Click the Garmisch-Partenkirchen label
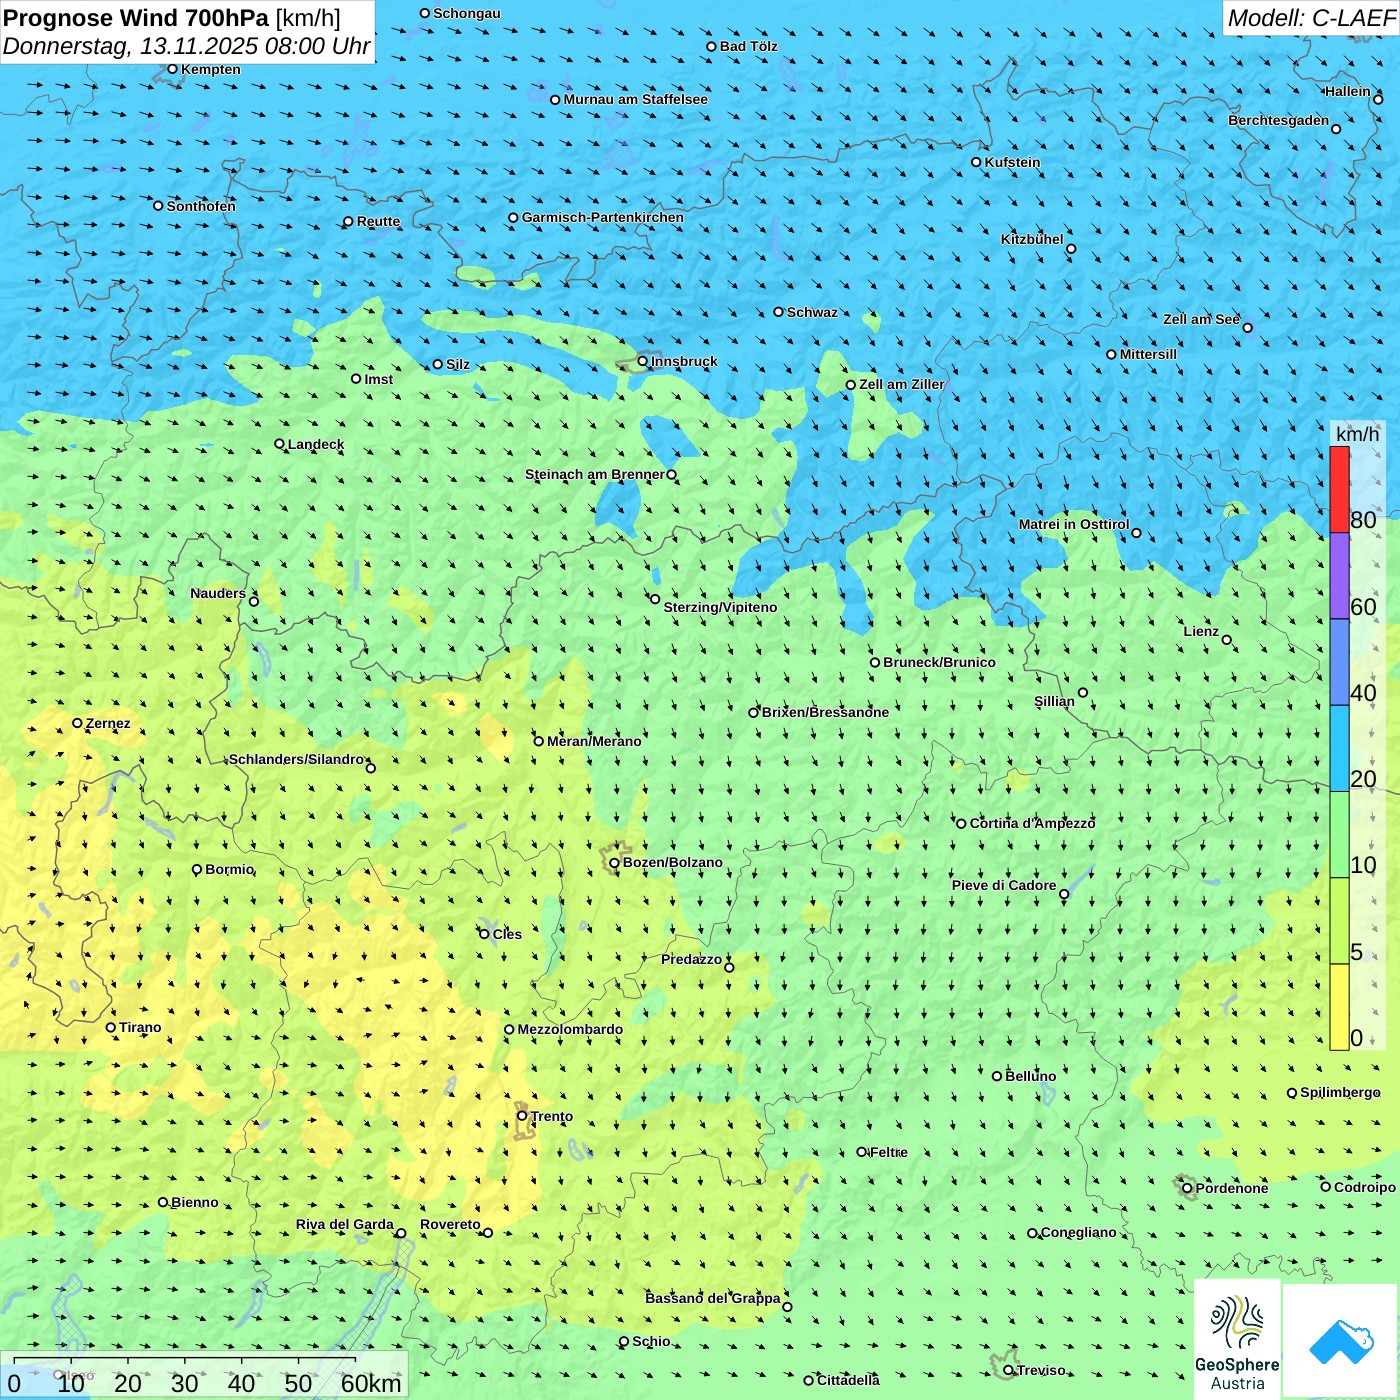1400x1400 pixels. (x=603, y=217)
